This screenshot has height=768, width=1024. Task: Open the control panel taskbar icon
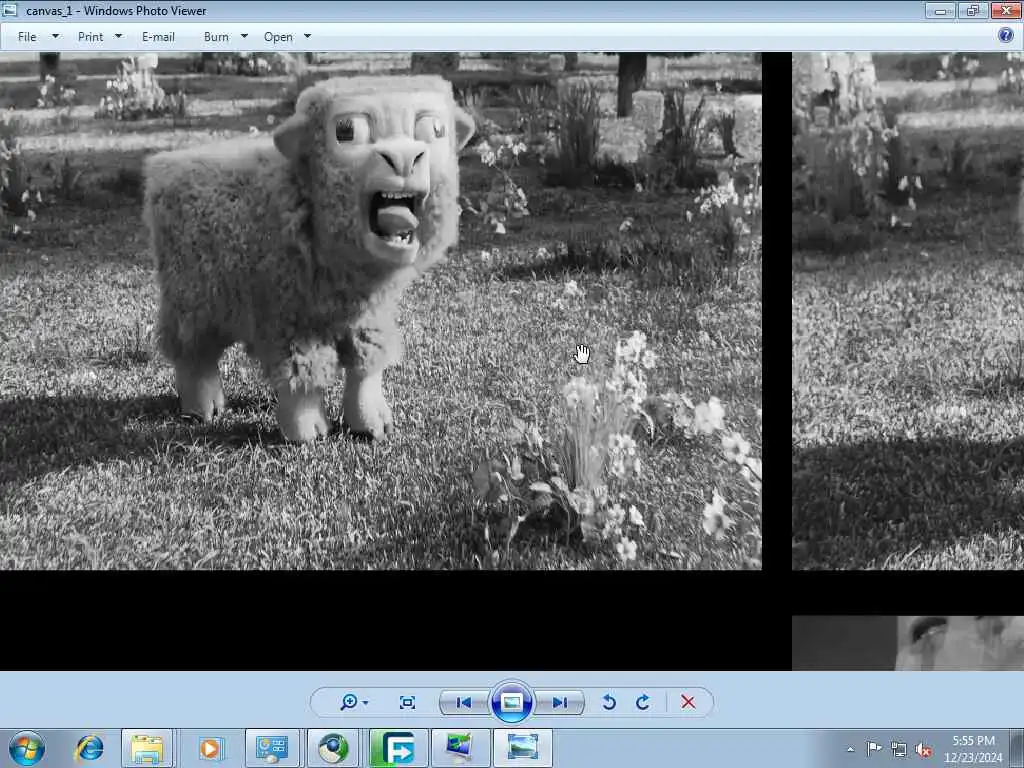point(272,748)
